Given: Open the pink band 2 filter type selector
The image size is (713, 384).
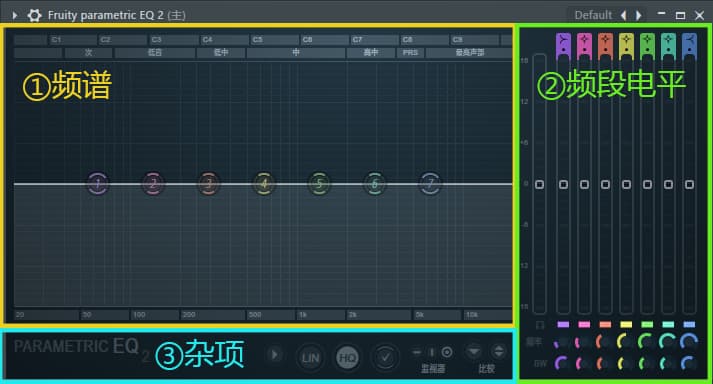Looking at the screenshot, I should coord(584,45).
